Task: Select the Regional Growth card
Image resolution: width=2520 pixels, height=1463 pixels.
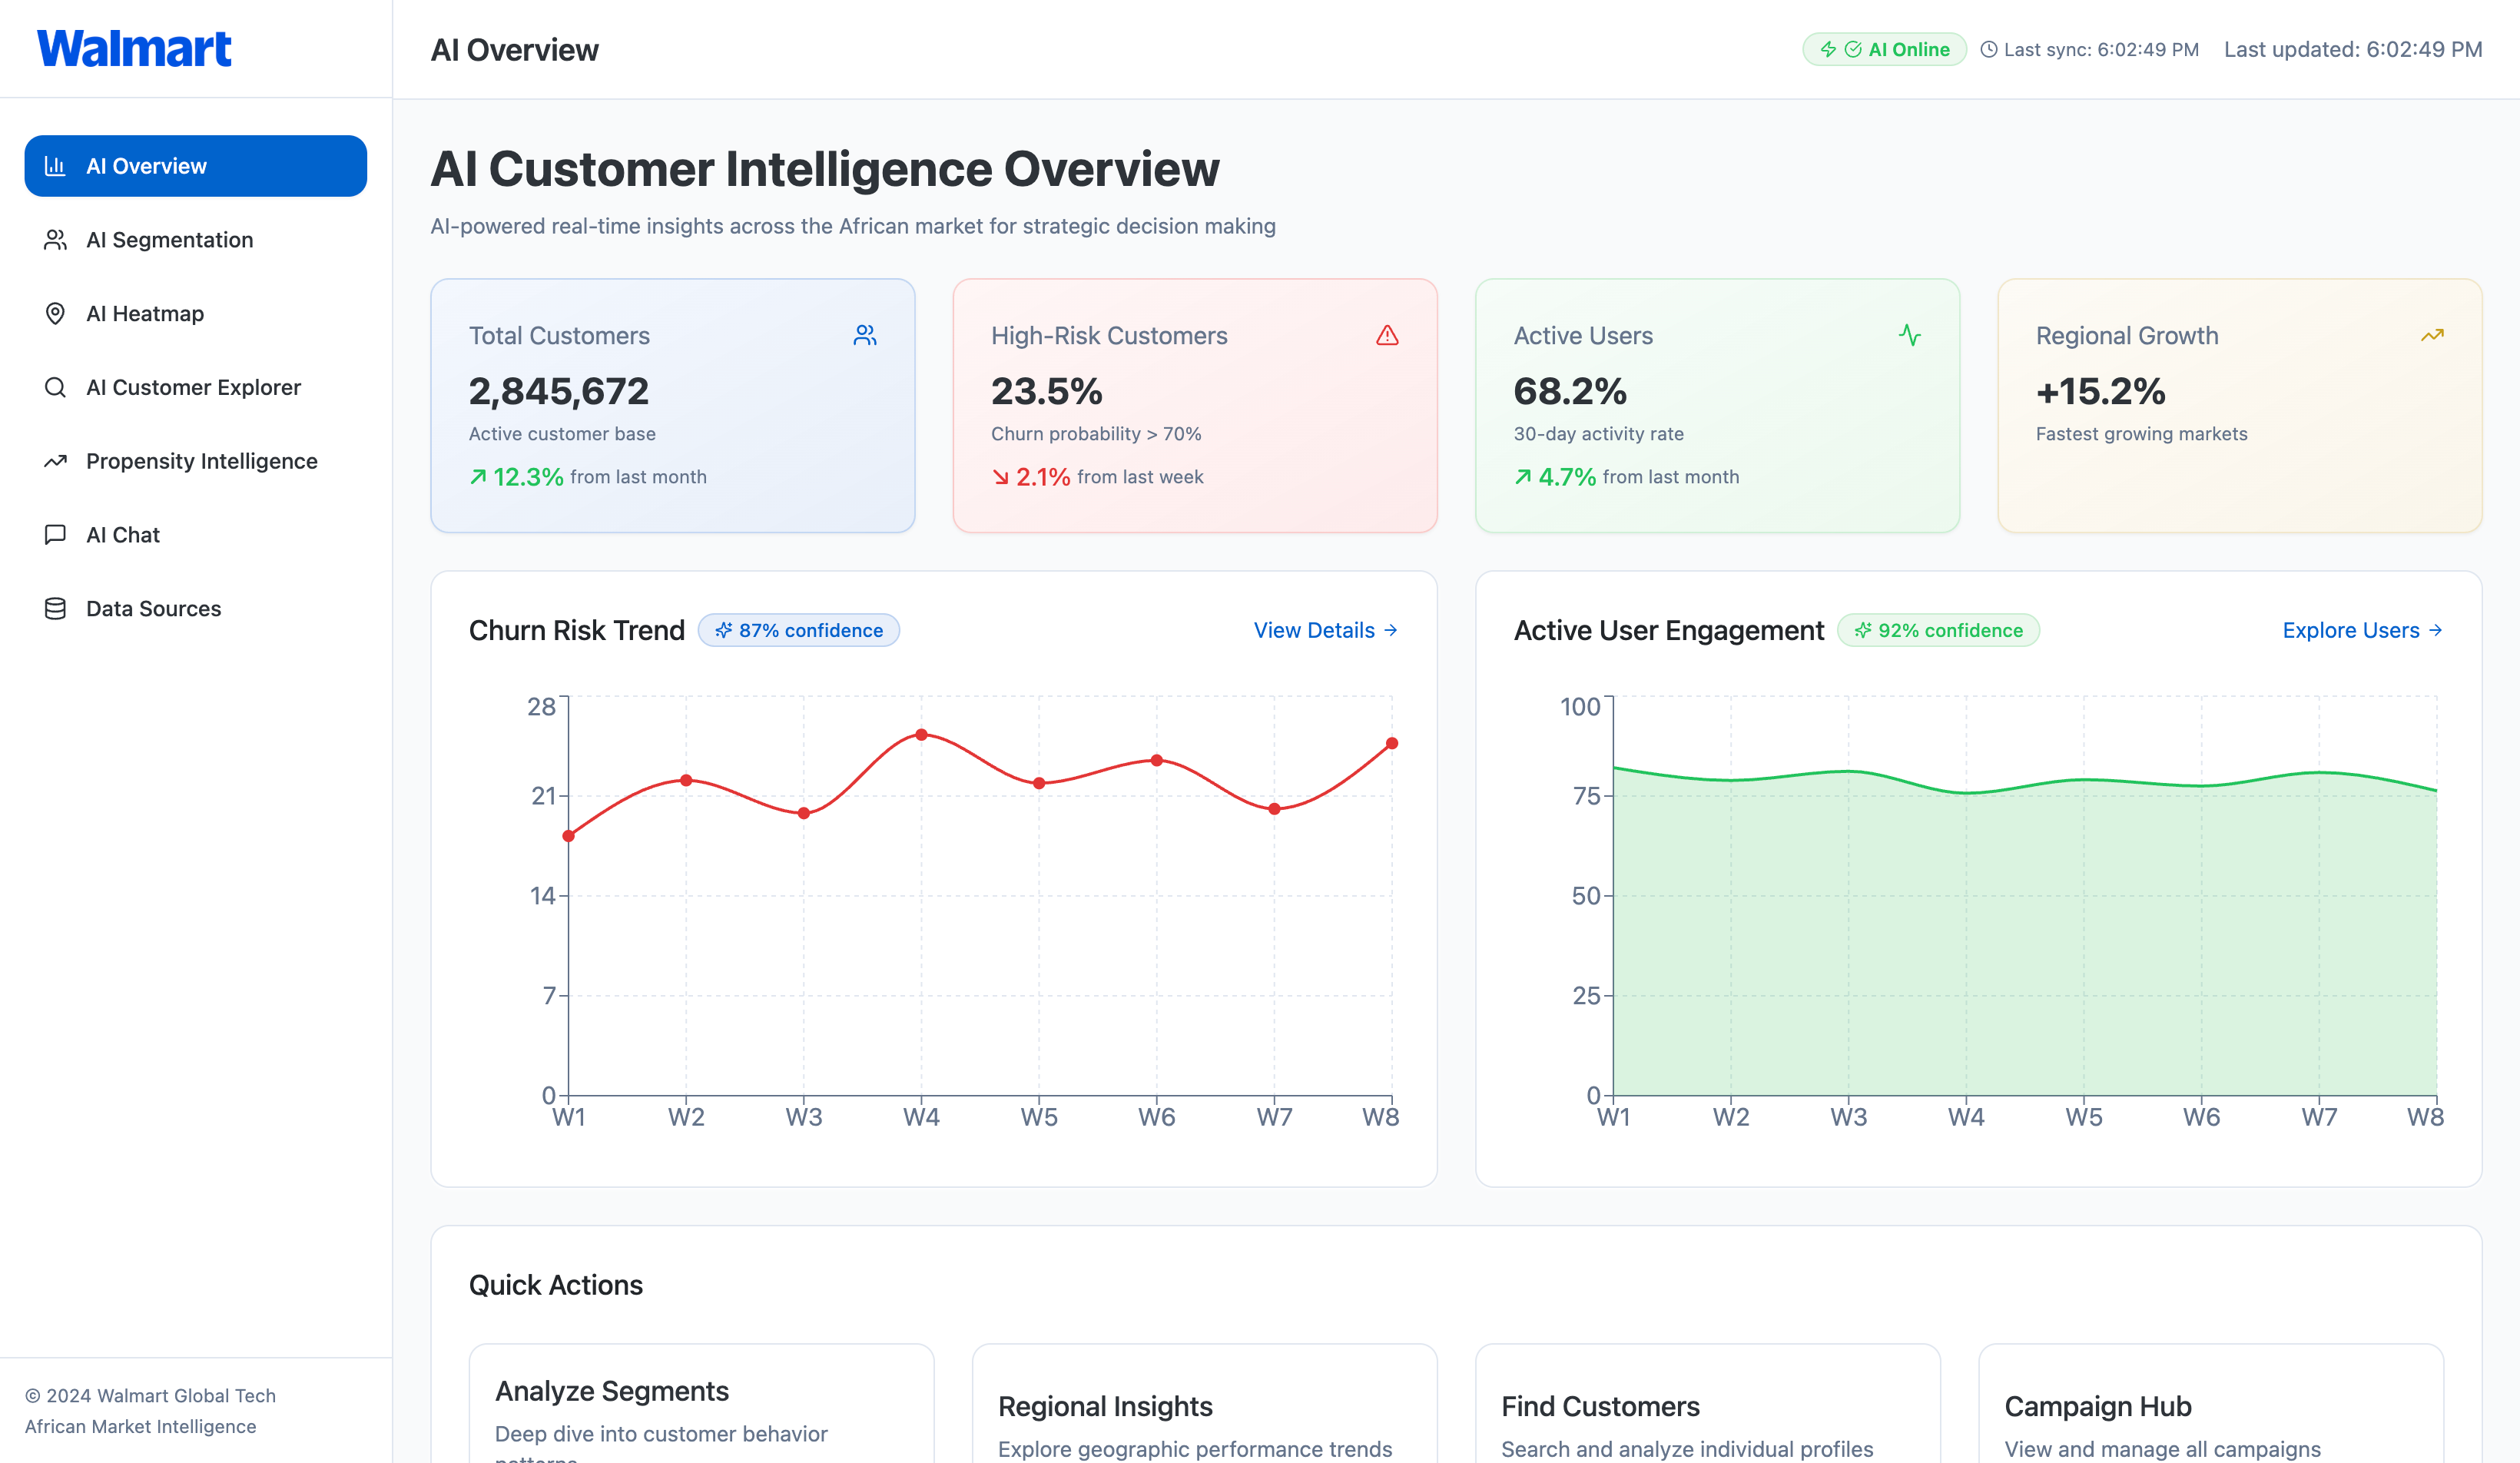Action: [x=2240, y=405]
